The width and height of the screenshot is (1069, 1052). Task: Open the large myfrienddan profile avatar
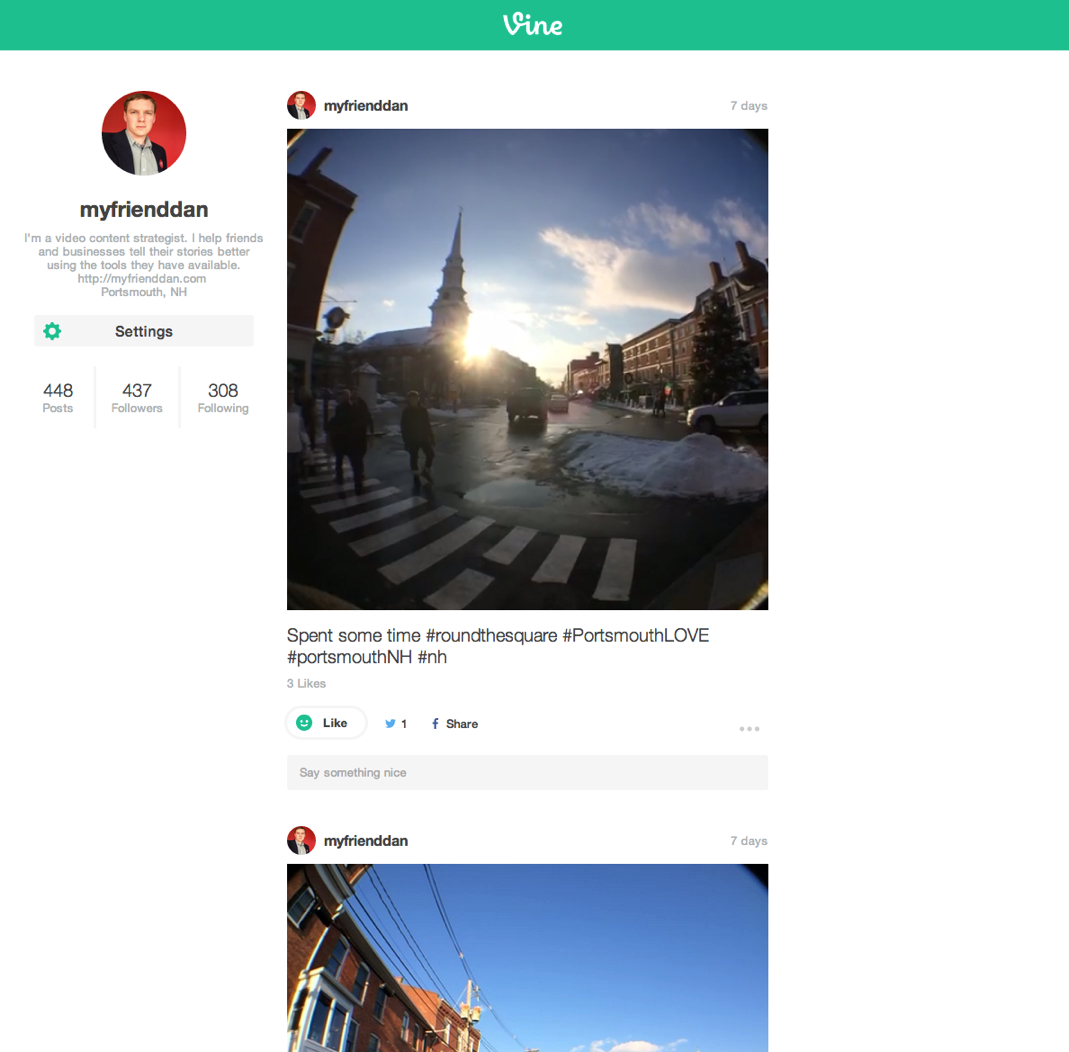tap(144, 133)
